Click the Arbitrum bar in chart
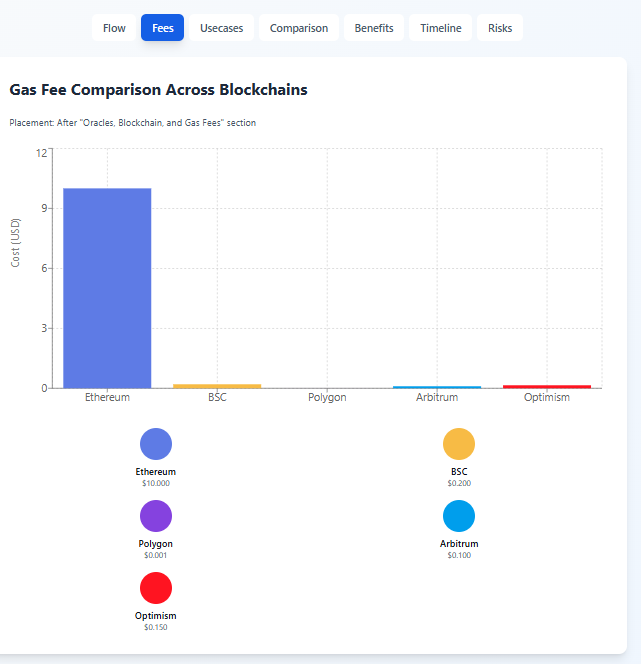This screenshot has height=664, width=641. click(437, 386)
